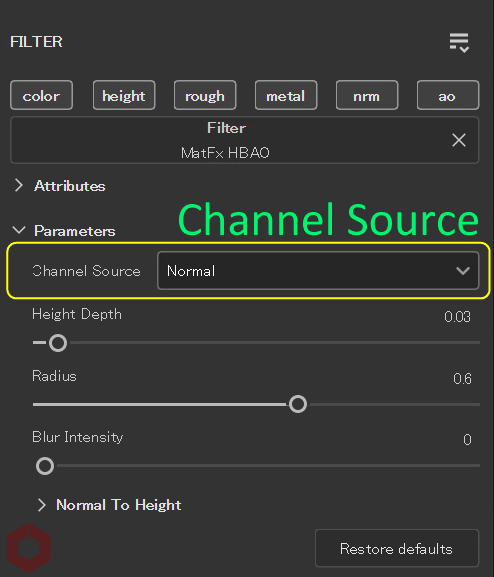The image size is (494, 577).
Task: Toggle the height channel button
Action: coord(124,95)
